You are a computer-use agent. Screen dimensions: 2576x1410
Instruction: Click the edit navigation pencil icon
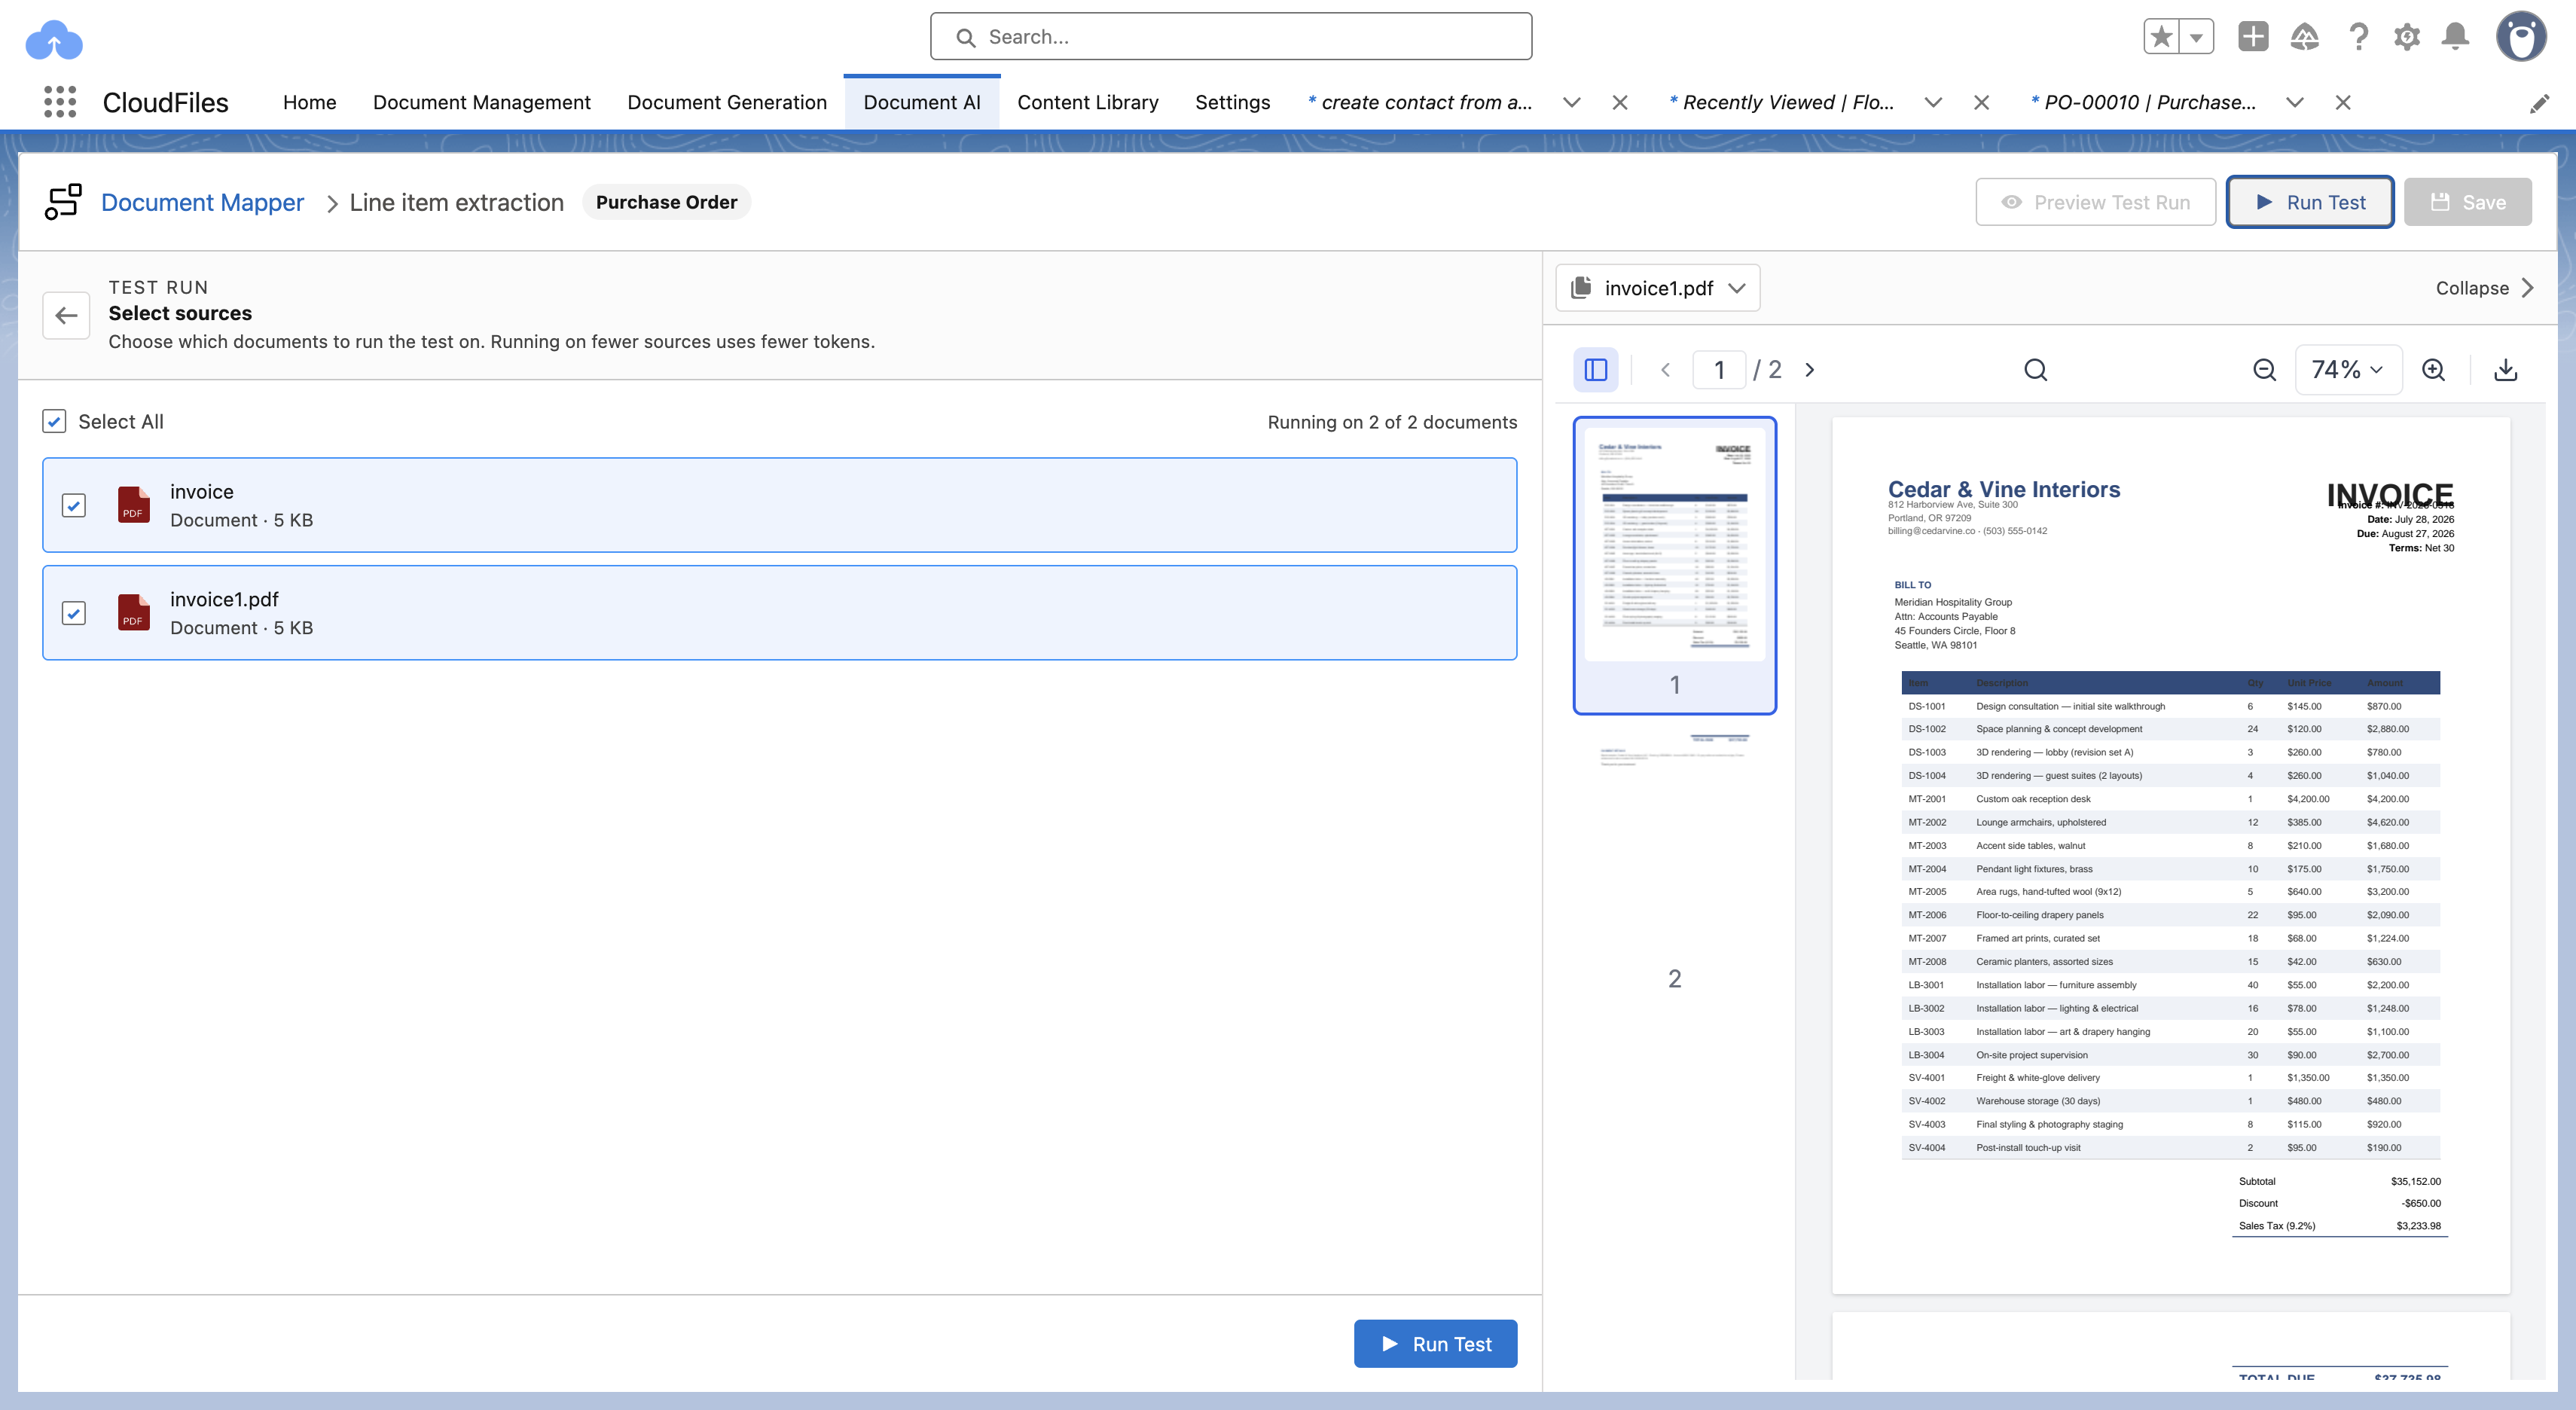[2539, 103]
